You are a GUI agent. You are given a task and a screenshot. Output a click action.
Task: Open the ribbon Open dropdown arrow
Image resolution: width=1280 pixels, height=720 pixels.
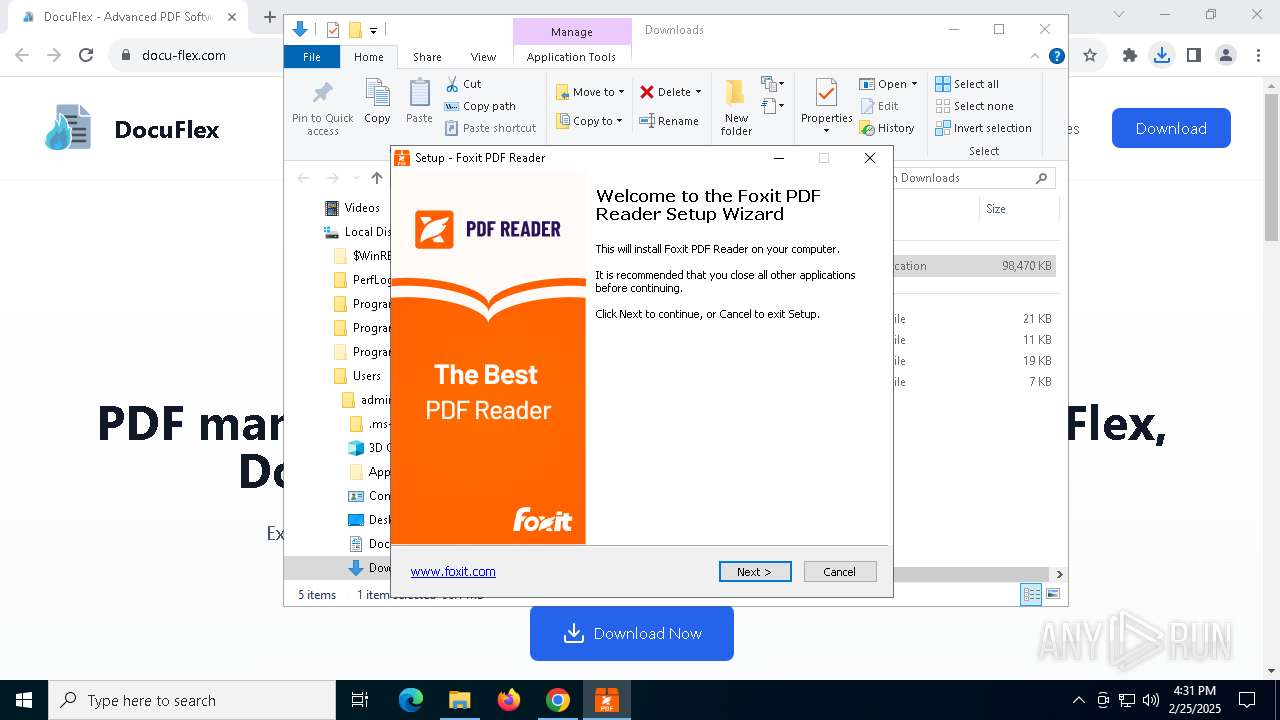tap(914, 84)
